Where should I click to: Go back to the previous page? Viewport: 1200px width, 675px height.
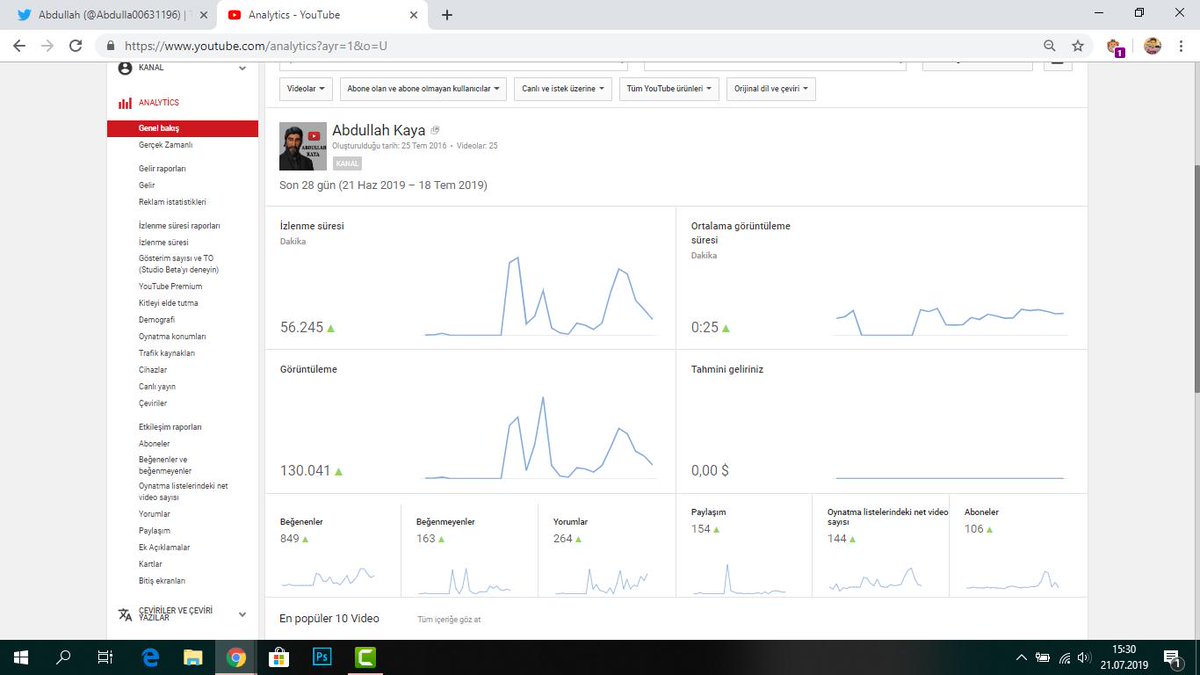pos(19,46)
